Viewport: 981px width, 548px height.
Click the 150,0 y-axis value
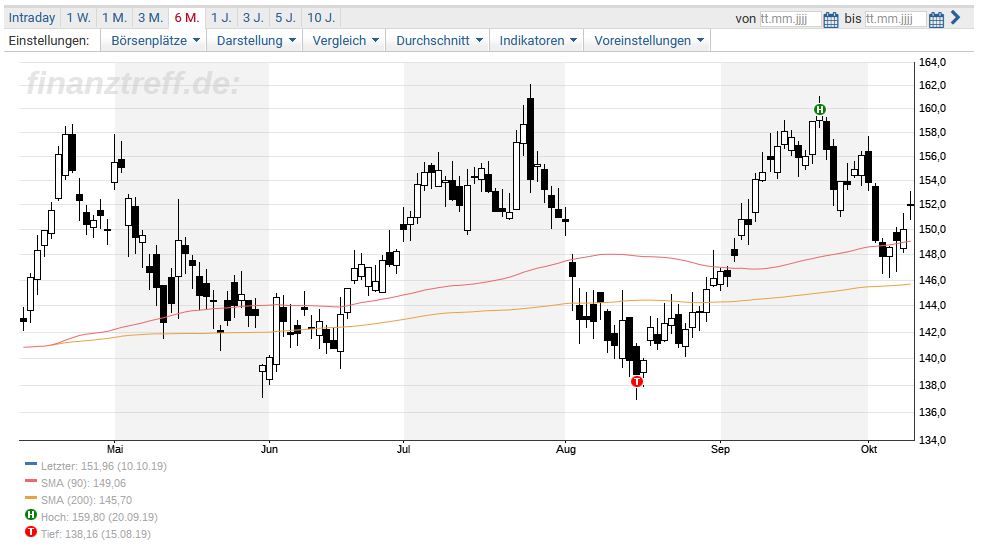coord(932,230)
